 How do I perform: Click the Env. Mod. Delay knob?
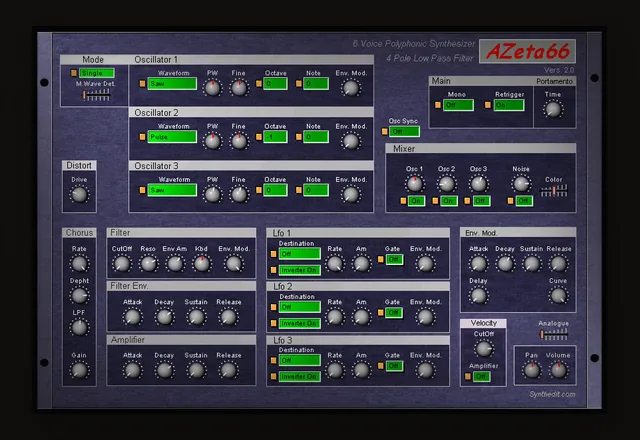(x=478, y=296)
